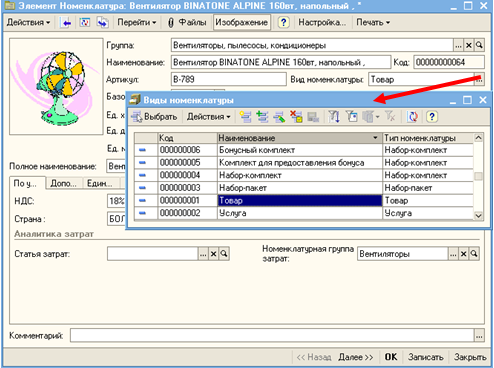Refresh the Виды номенклатуры list
Screen dimensions: 494x368
coord(412,117)
